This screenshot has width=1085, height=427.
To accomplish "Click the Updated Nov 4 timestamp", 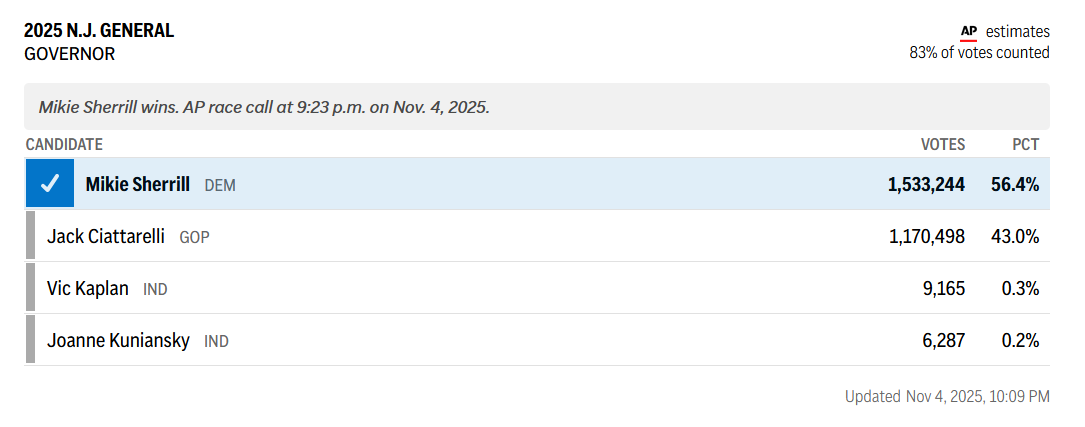I will click(x=947, y=397).
